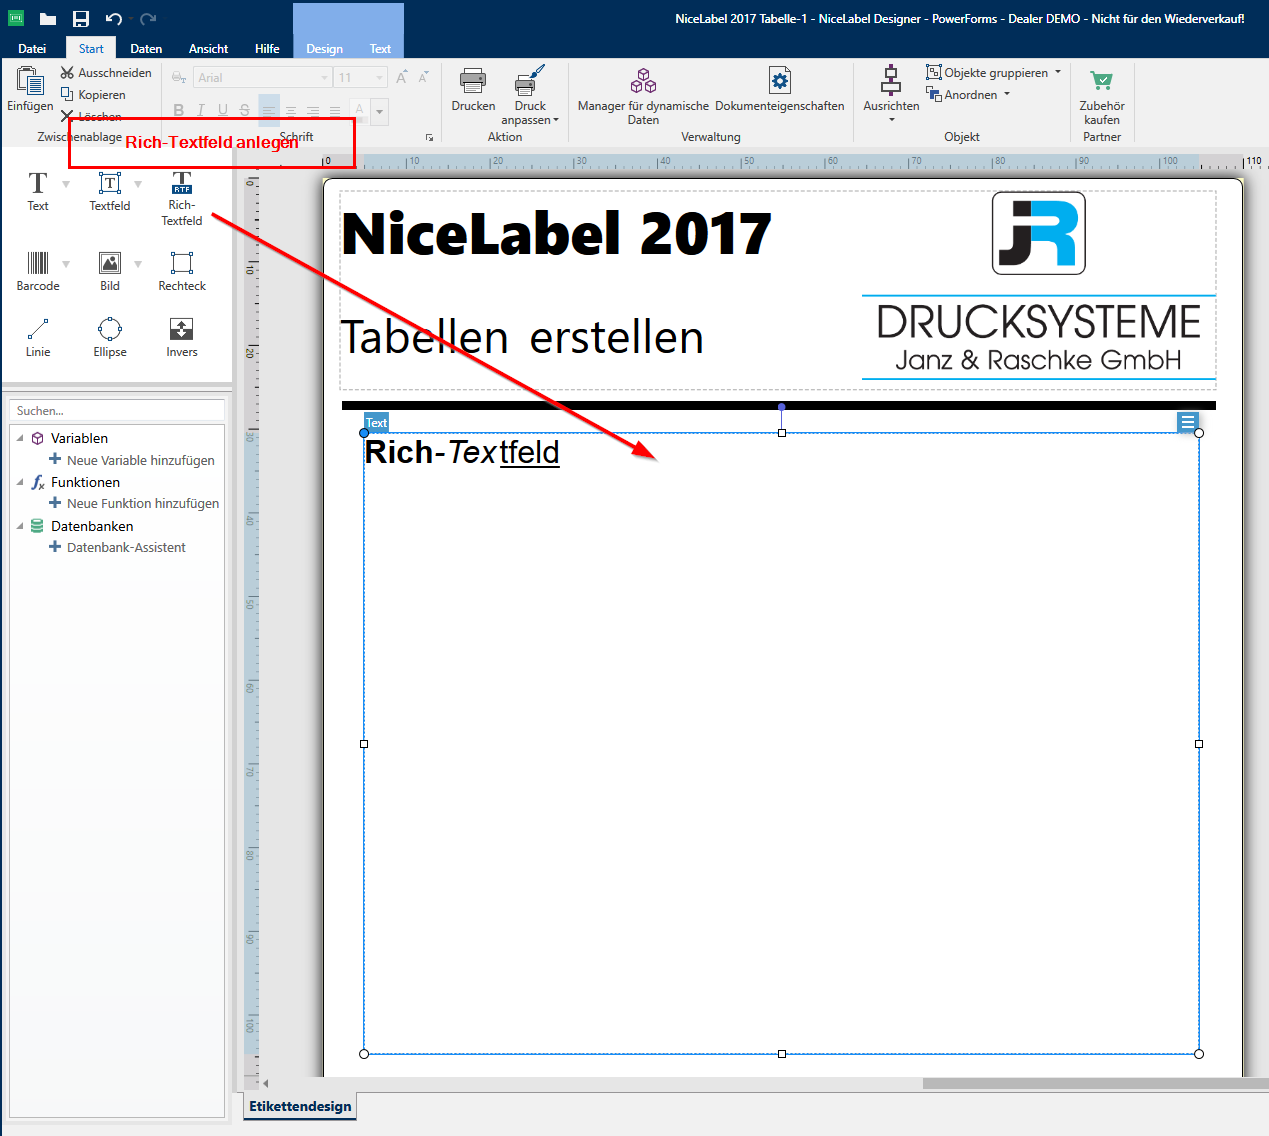The width and height of the screenshot is (1269, 1136).
Task: Select the Textfeld tool
Action: click(110, 190)
